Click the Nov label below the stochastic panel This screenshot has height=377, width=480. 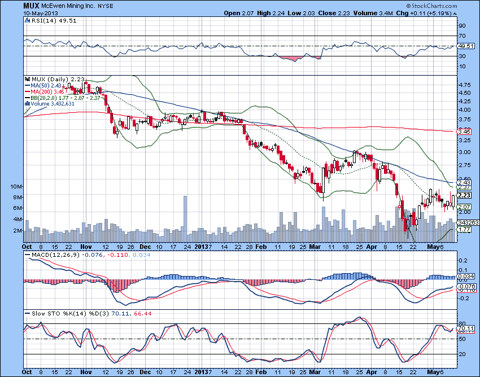(x=86, y=372)
